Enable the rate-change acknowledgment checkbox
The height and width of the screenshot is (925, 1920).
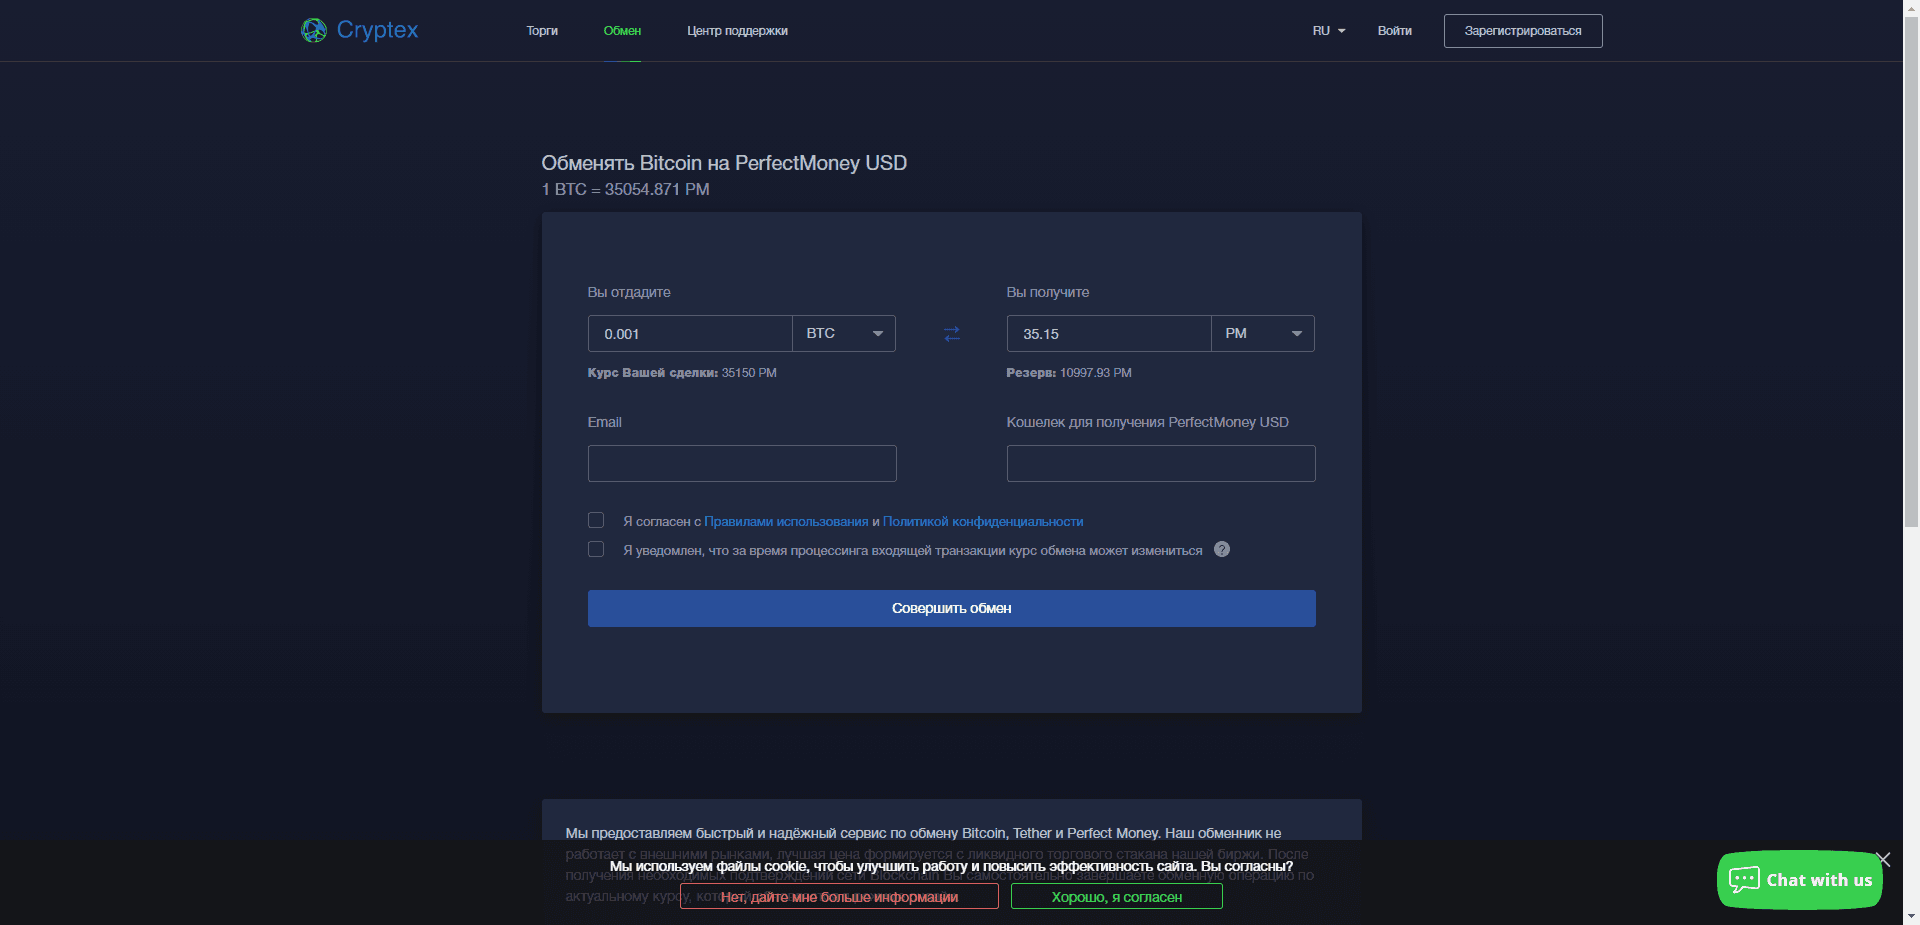coord(595,549)
